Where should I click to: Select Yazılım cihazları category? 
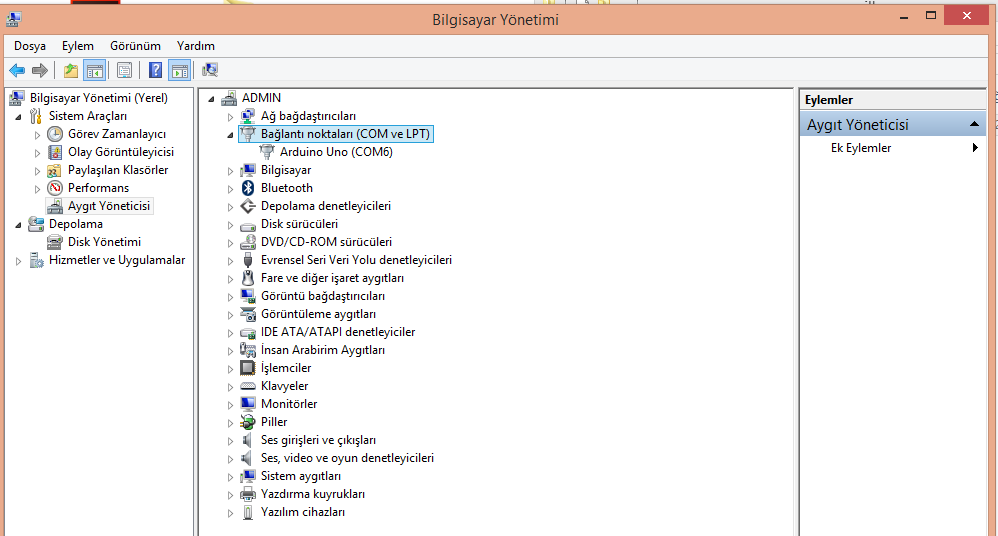click(303, 512)
